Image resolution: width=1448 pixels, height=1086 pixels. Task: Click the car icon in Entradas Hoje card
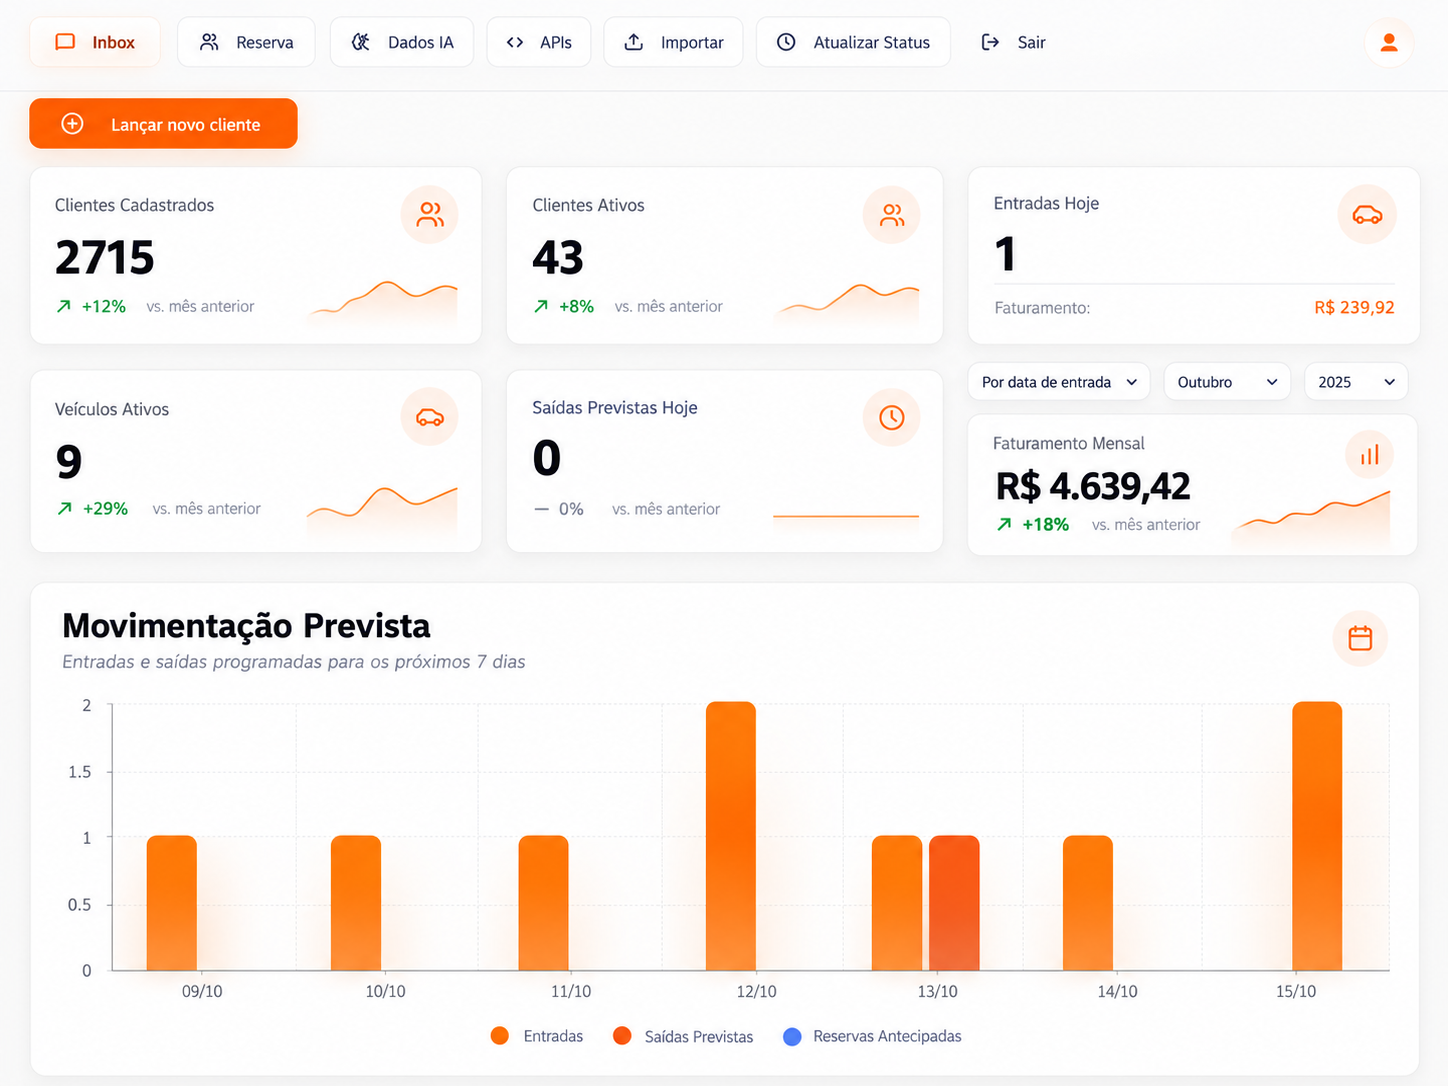1367,215
